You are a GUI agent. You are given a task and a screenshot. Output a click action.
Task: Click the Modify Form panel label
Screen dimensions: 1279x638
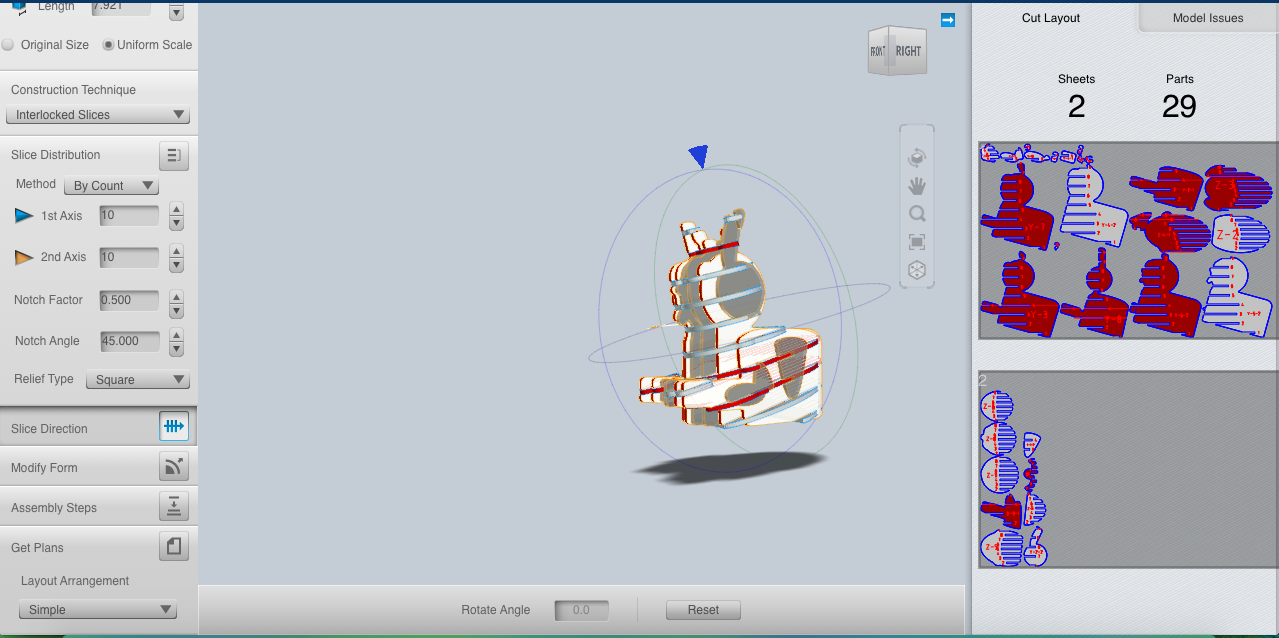click(x=44, y=468)
